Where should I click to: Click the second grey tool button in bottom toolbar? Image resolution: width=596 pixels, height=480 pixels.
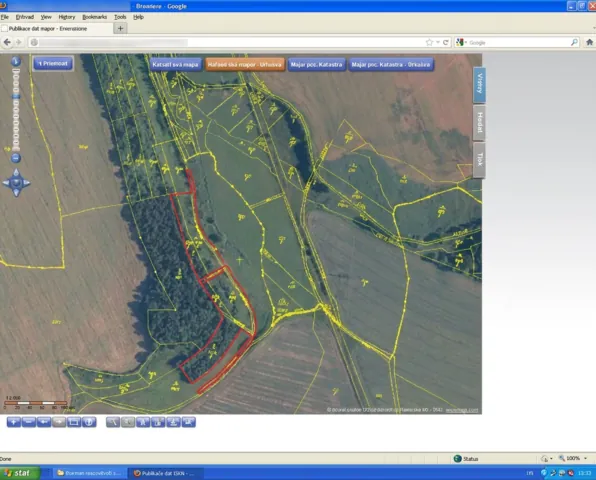(x=128, y=422)
